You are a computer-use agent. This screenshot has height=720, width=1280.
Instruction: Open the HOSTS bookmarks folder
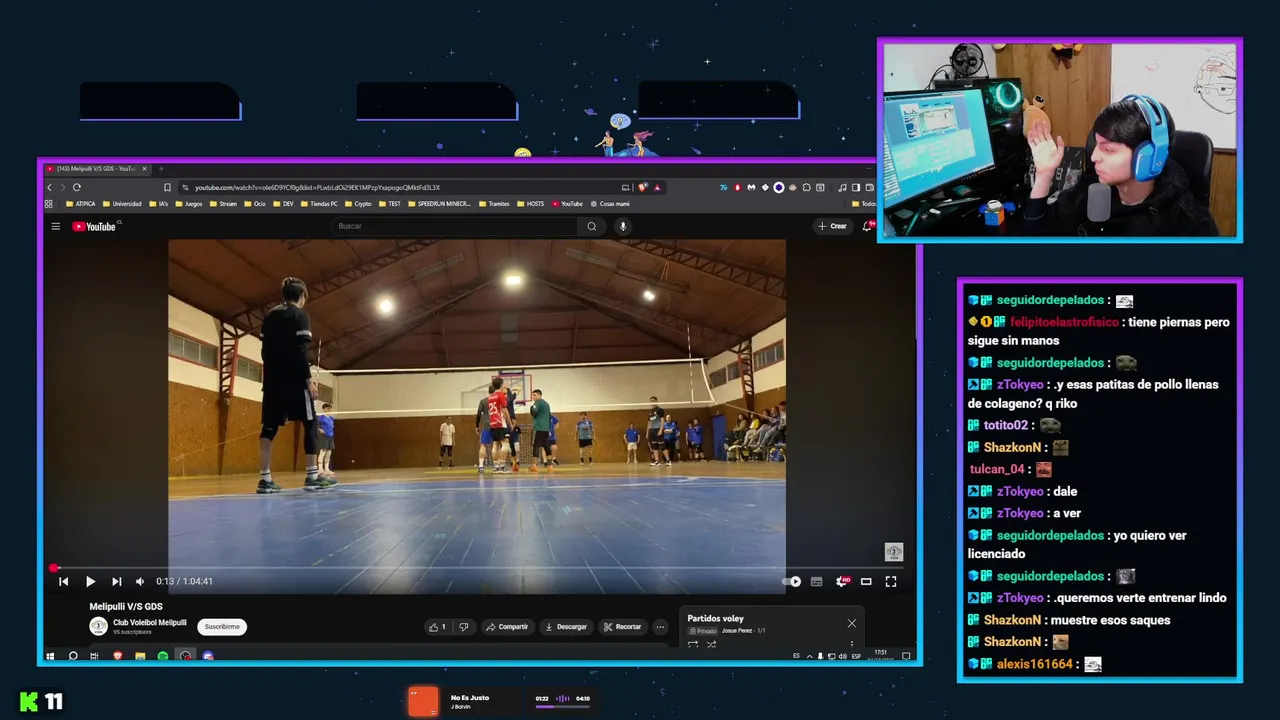(x=530, y=204)
